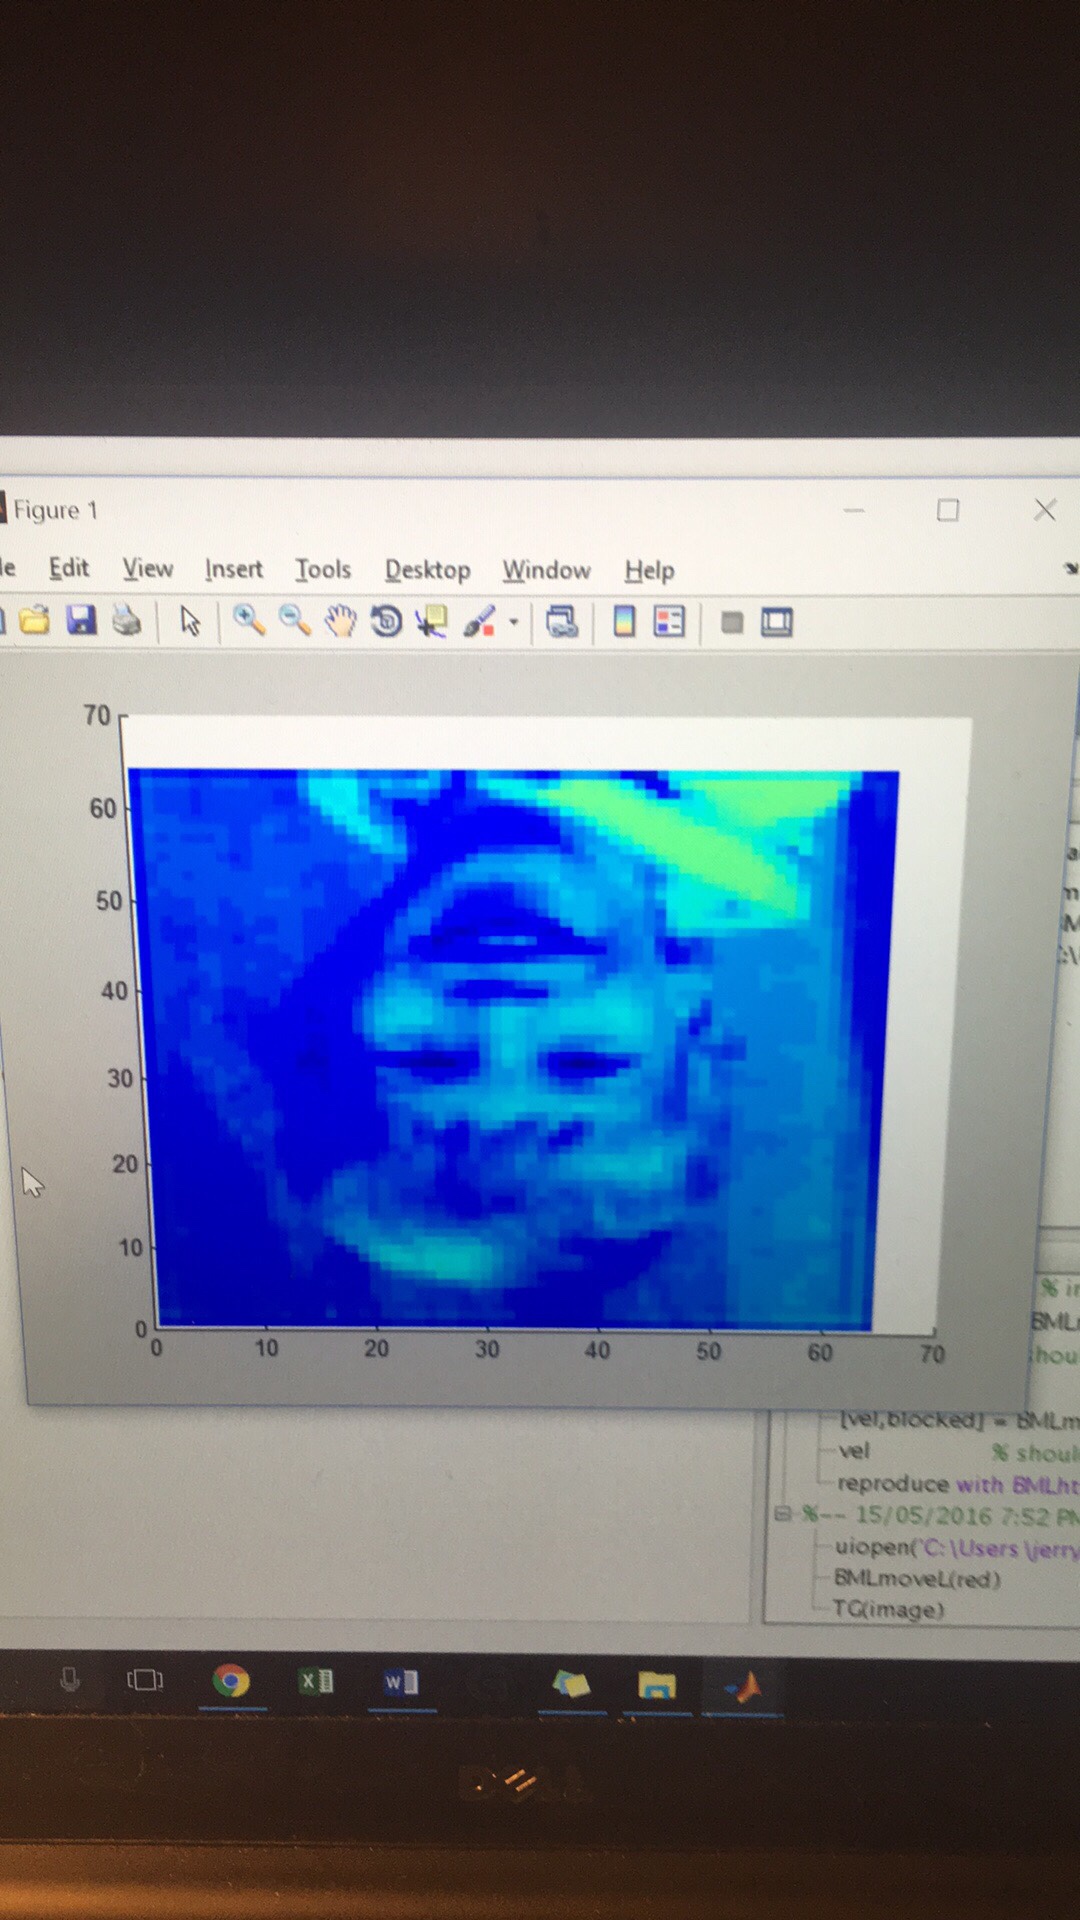Switch to Word on the taskbar
Screen dimensions: 1080x1920
tap(401, 1683)
